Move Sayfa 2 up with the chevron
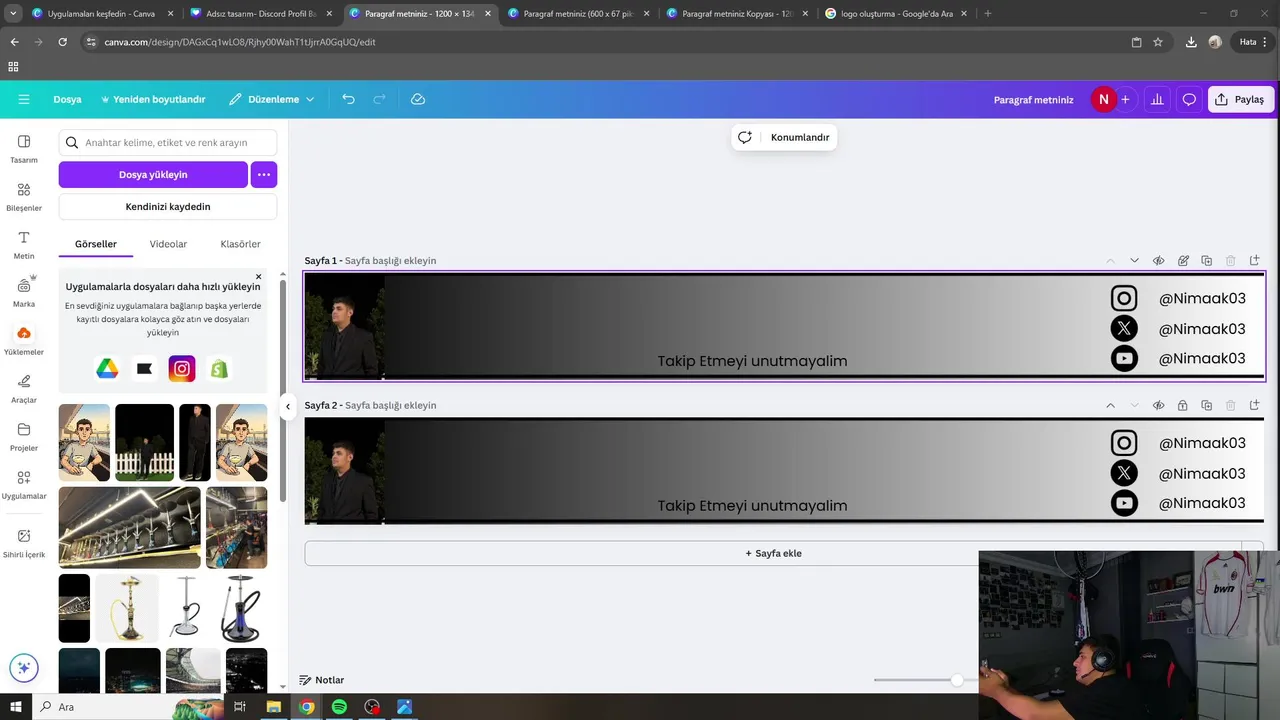1280x720 pixels. coord(1110,405)
